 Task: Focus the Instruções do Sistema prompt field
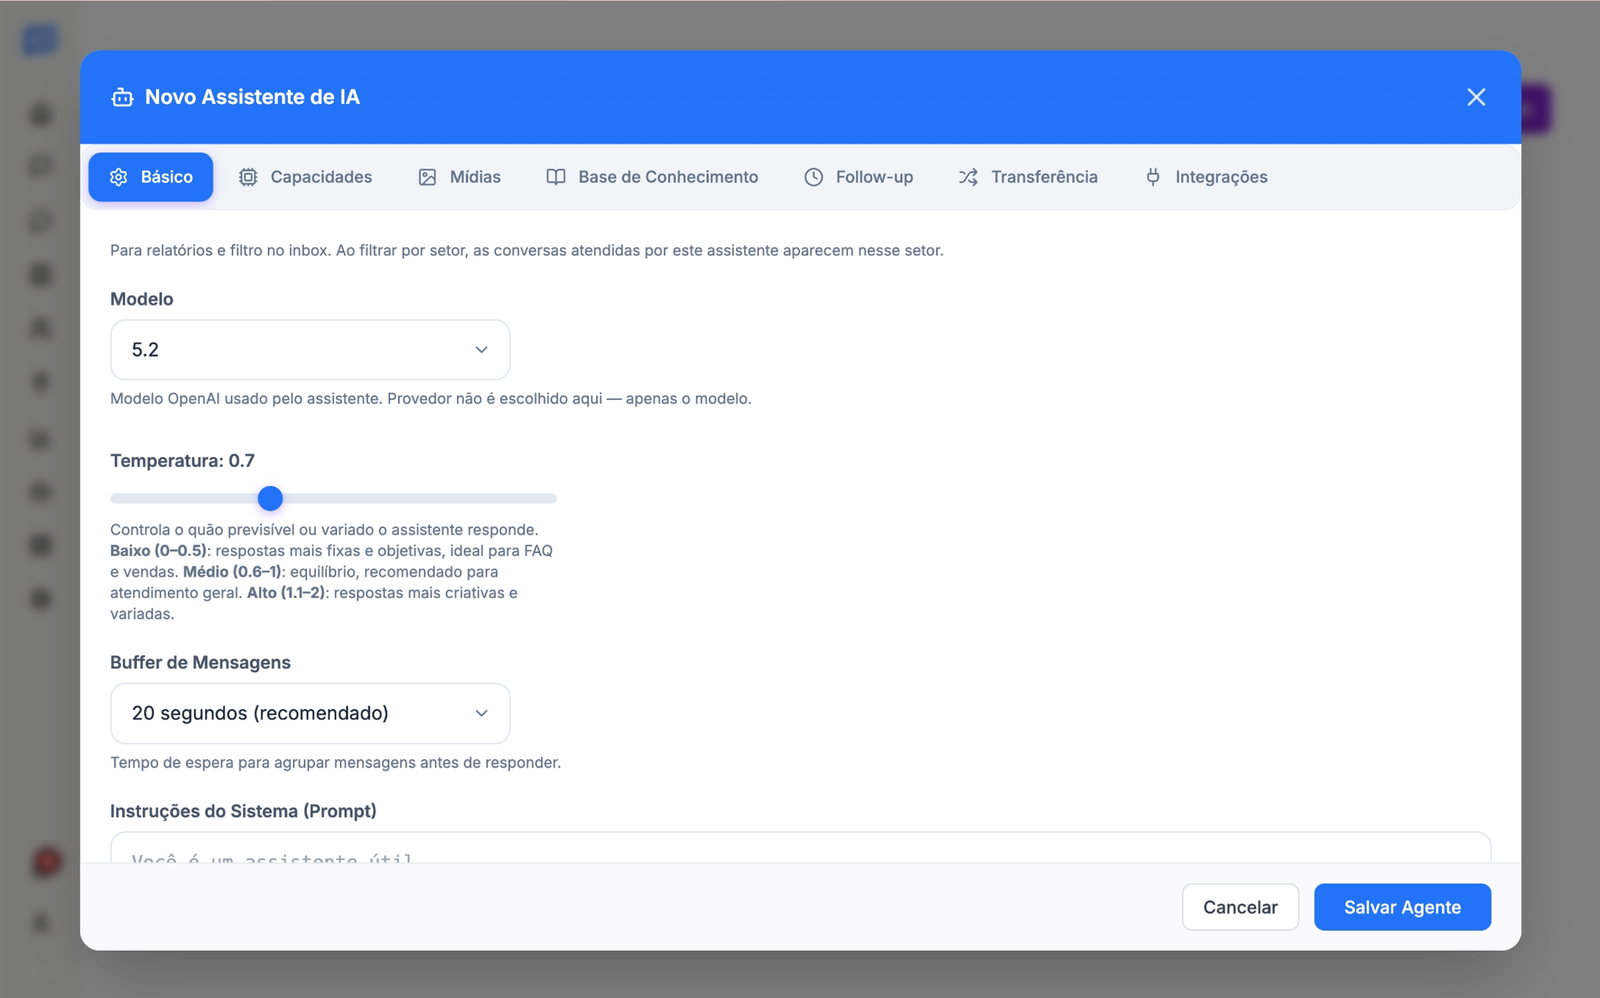pos(800,850)
